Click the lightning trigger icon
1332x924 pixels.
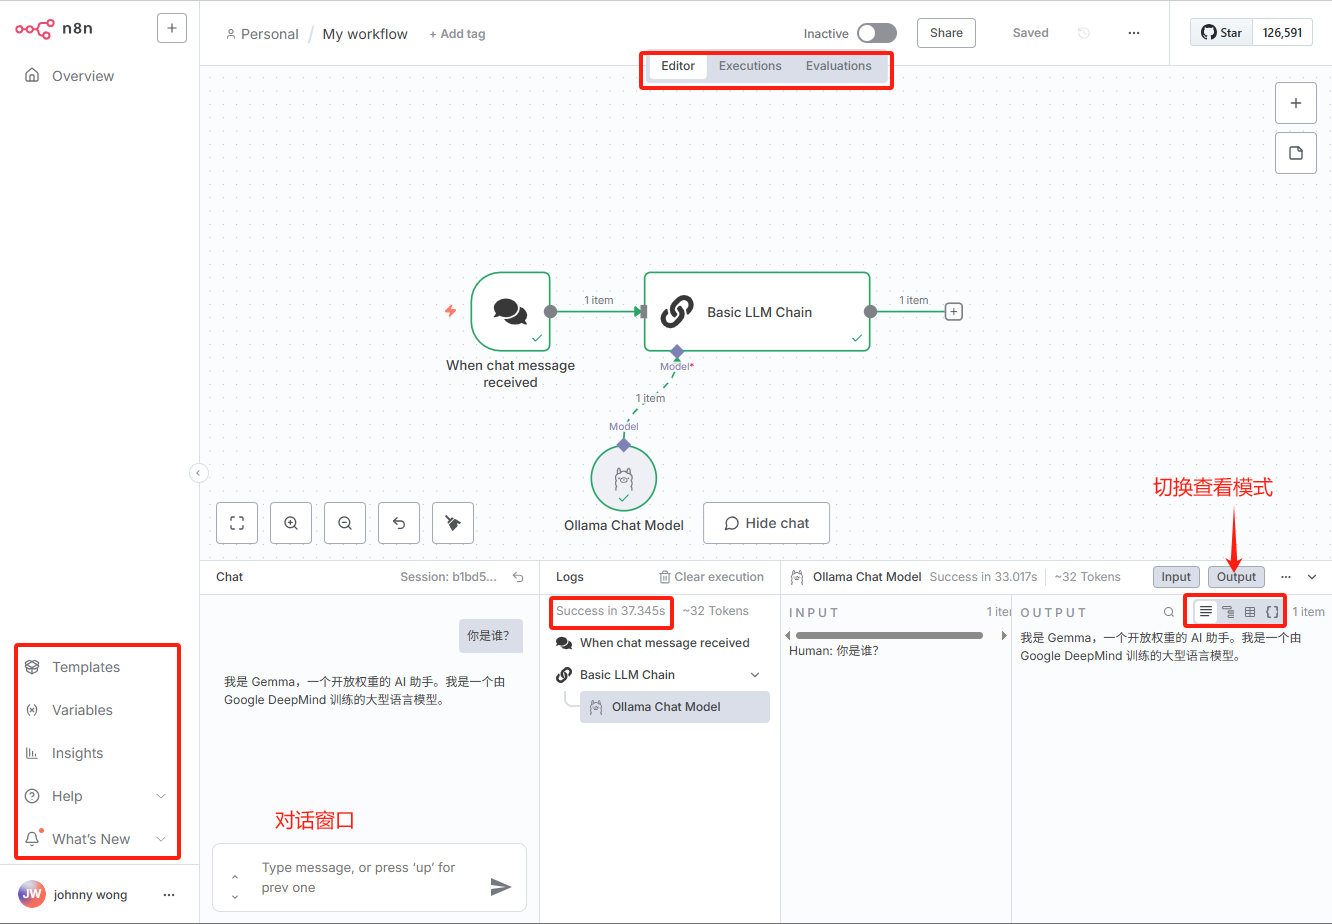(x=451, y=311)
